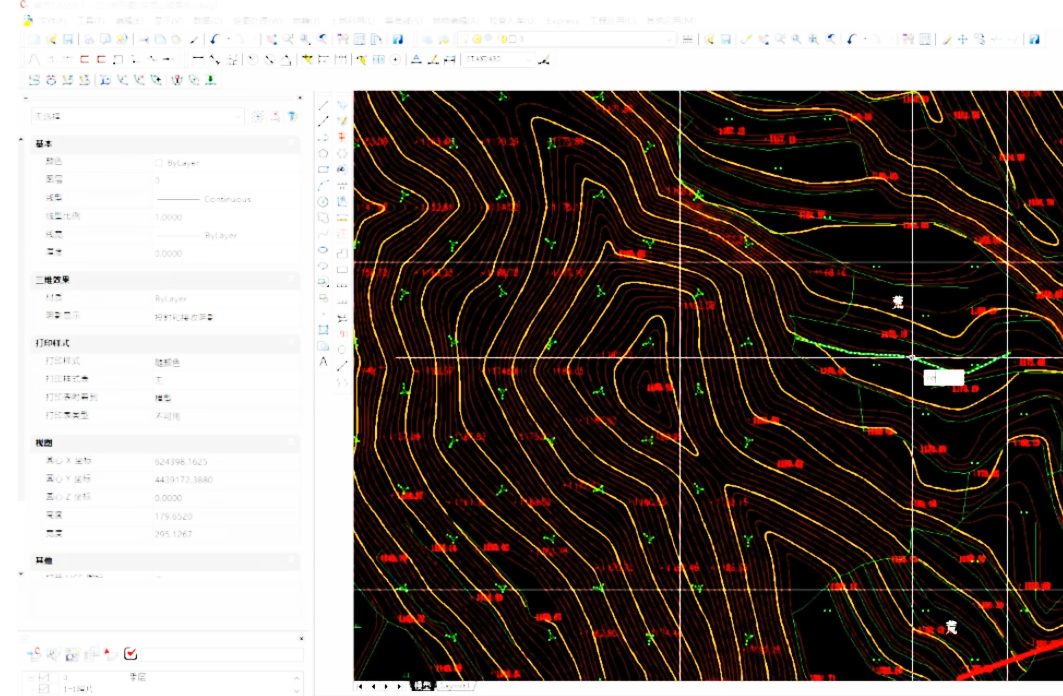Click the next-tab arrow beside the model tab
This screenshot has height=696, width=1063.
click(387, 687)
